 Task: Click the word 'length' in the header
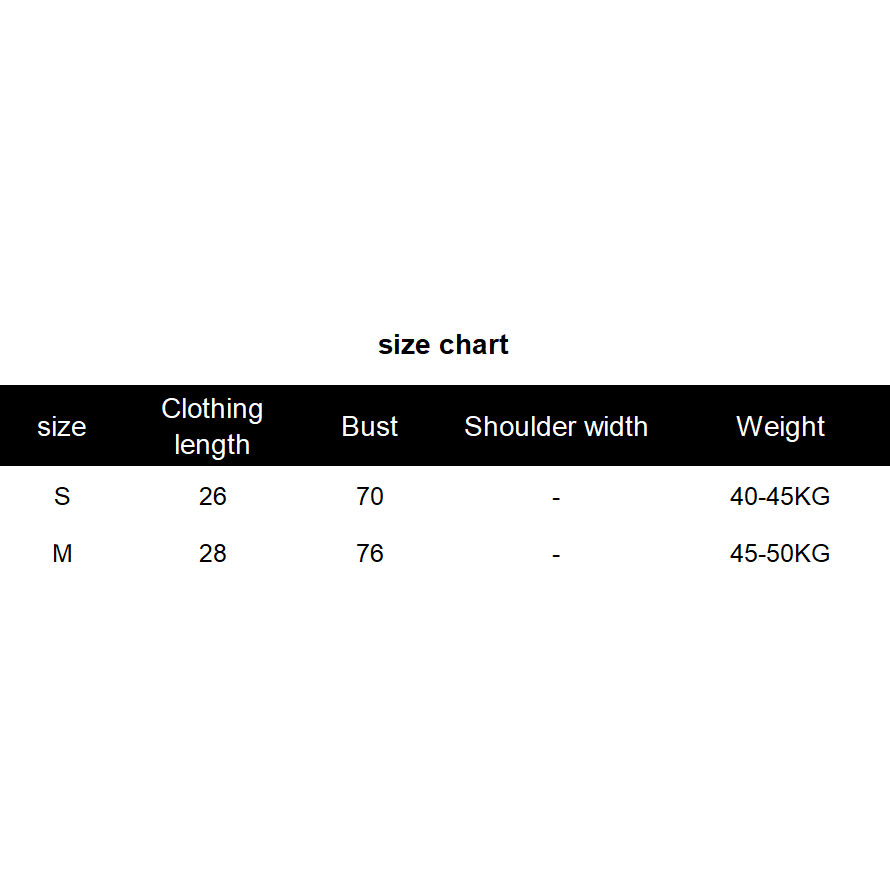click(212, 444)
